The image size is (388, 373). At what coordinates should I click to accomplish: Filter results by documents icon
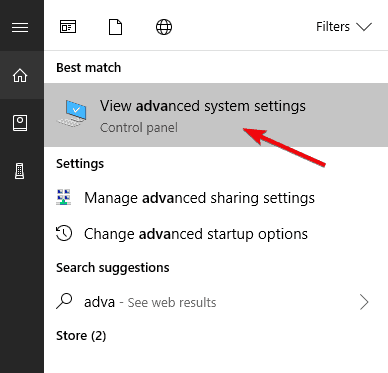[x=115, y=27]
